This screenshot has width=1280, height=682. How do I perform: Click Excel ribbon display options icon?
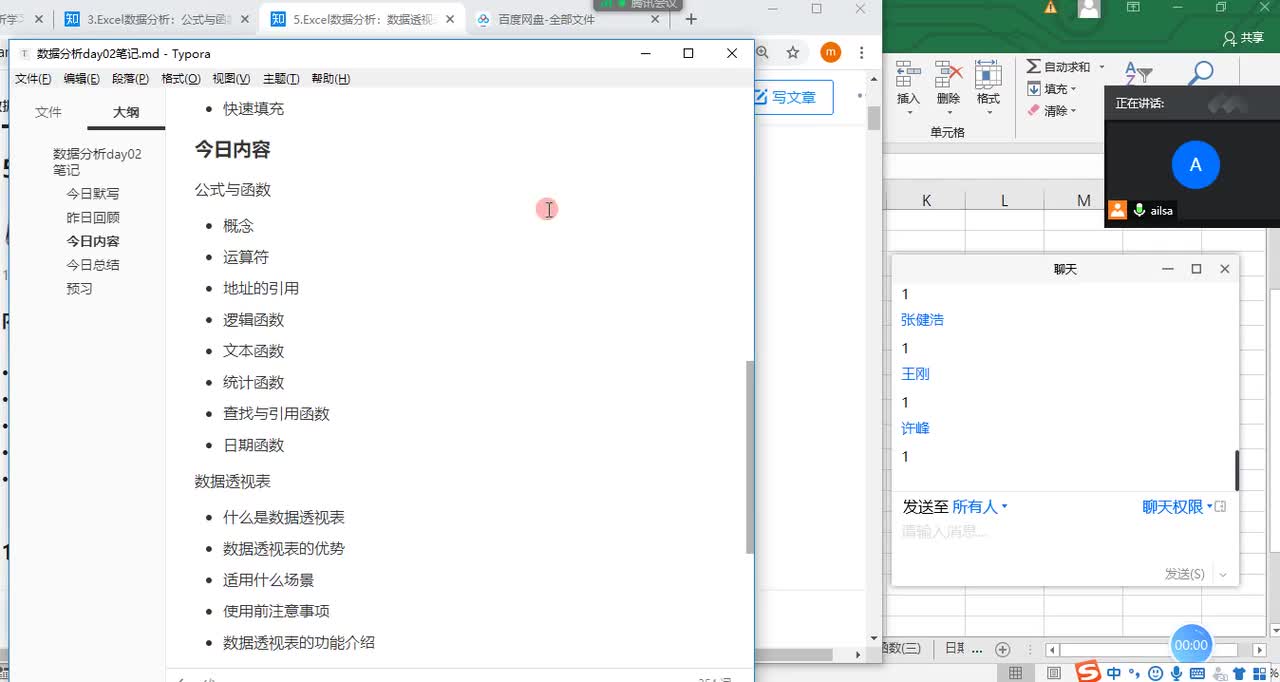click(1133, 8)
